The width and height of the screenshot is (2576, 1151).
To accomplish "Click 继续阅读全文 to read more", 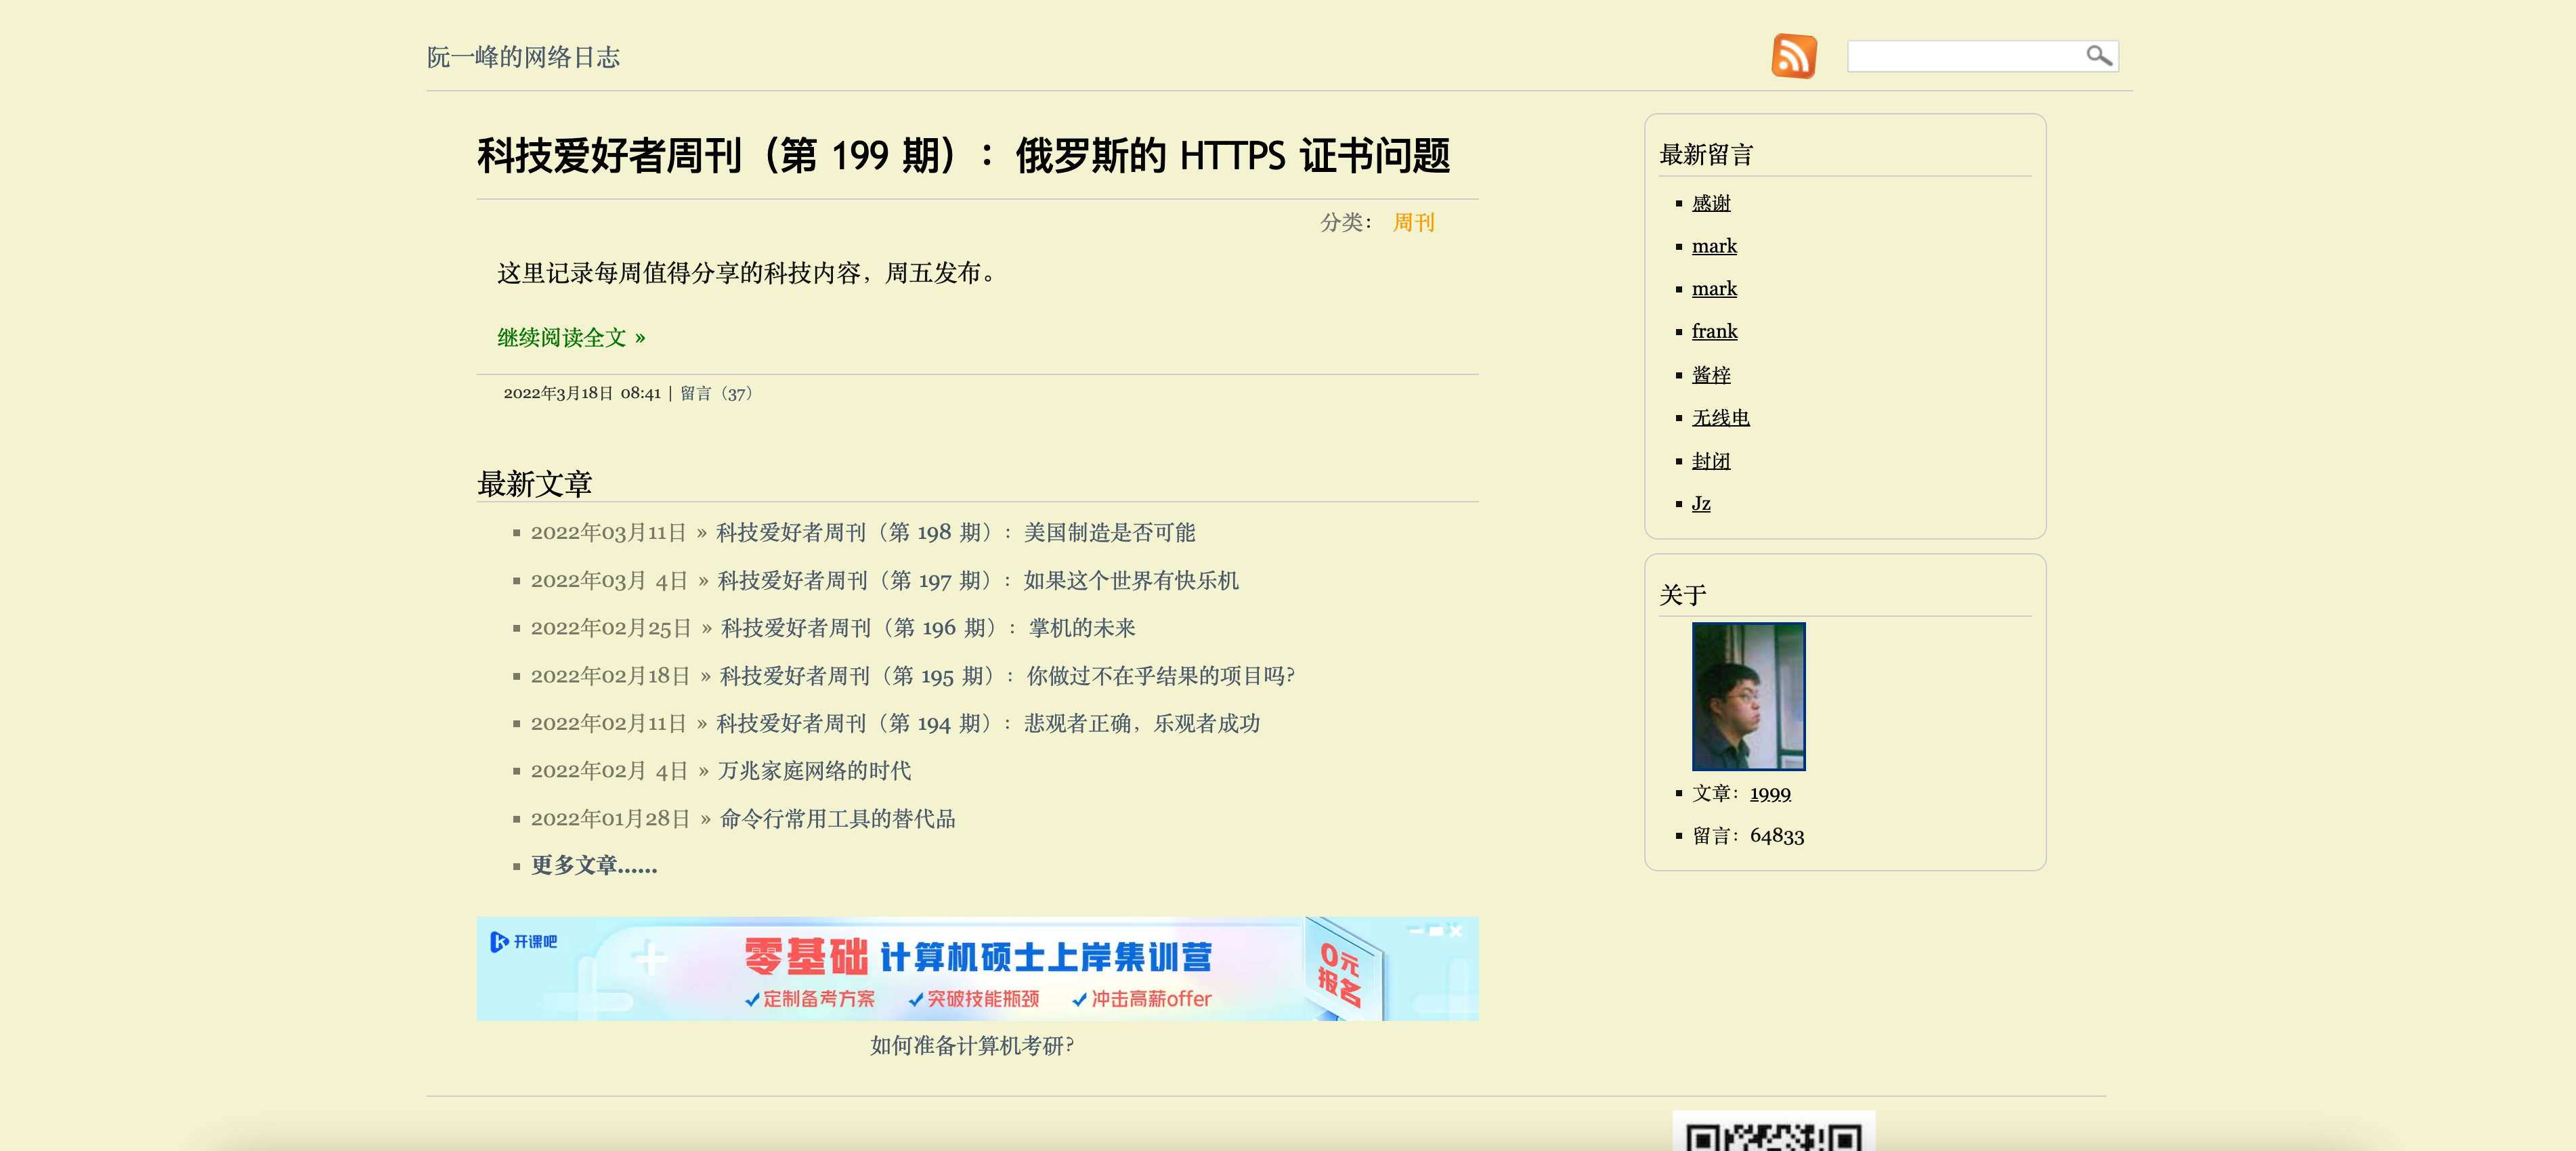I will pyautogui.click(x=571, y=338).
